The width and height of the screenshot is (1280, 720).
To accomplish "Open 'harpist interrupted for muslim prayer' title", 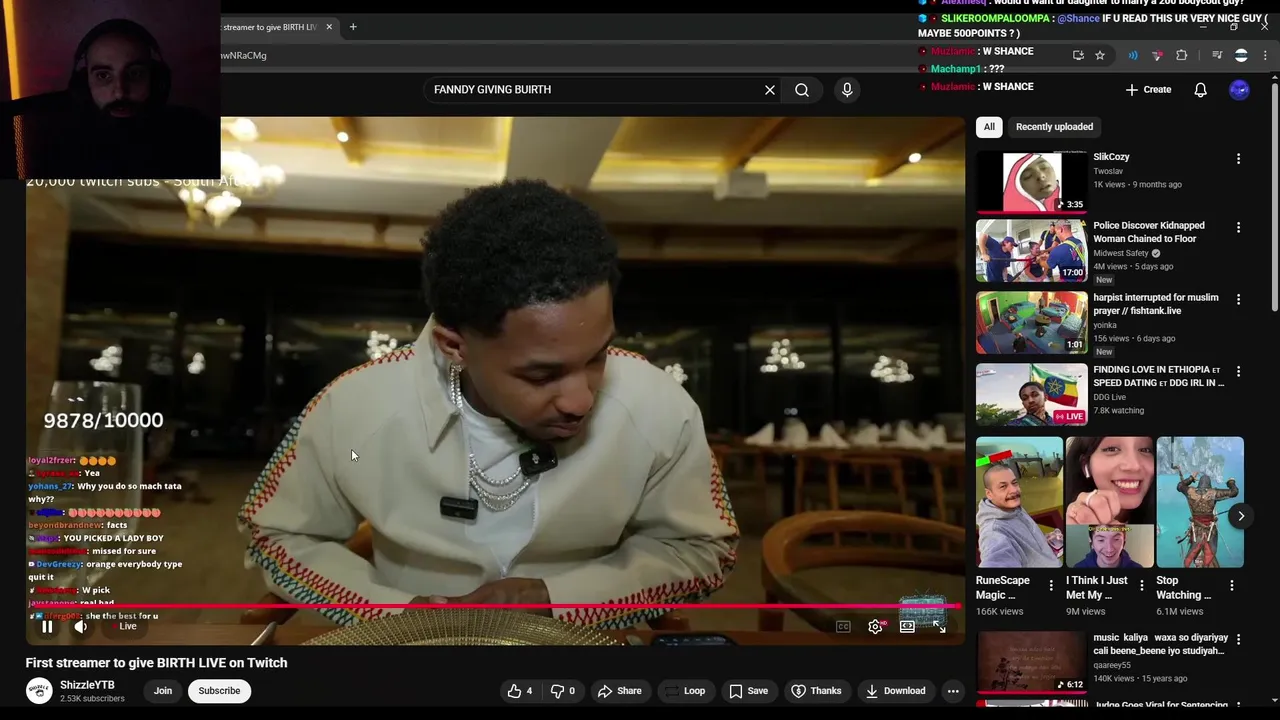I will pyautogui.click(x=1155, y=304).
